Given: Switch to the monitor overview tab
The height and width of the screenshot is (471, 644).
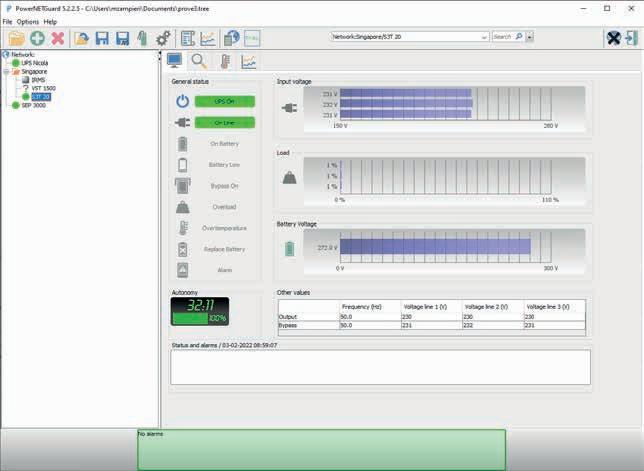Looking at the screenshot, I should pyautogui.click(x=175, y=61).
